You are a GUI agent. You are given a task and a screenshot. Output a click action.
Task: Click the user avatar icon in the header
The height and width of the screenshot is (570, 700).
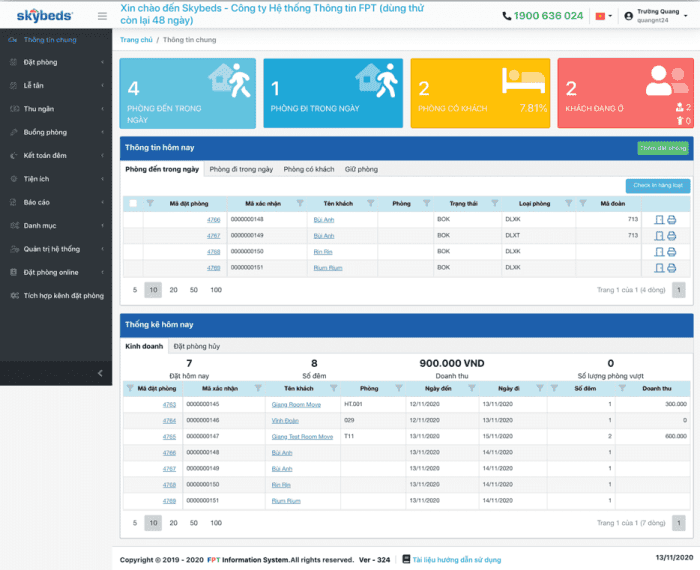coord(629,16)
